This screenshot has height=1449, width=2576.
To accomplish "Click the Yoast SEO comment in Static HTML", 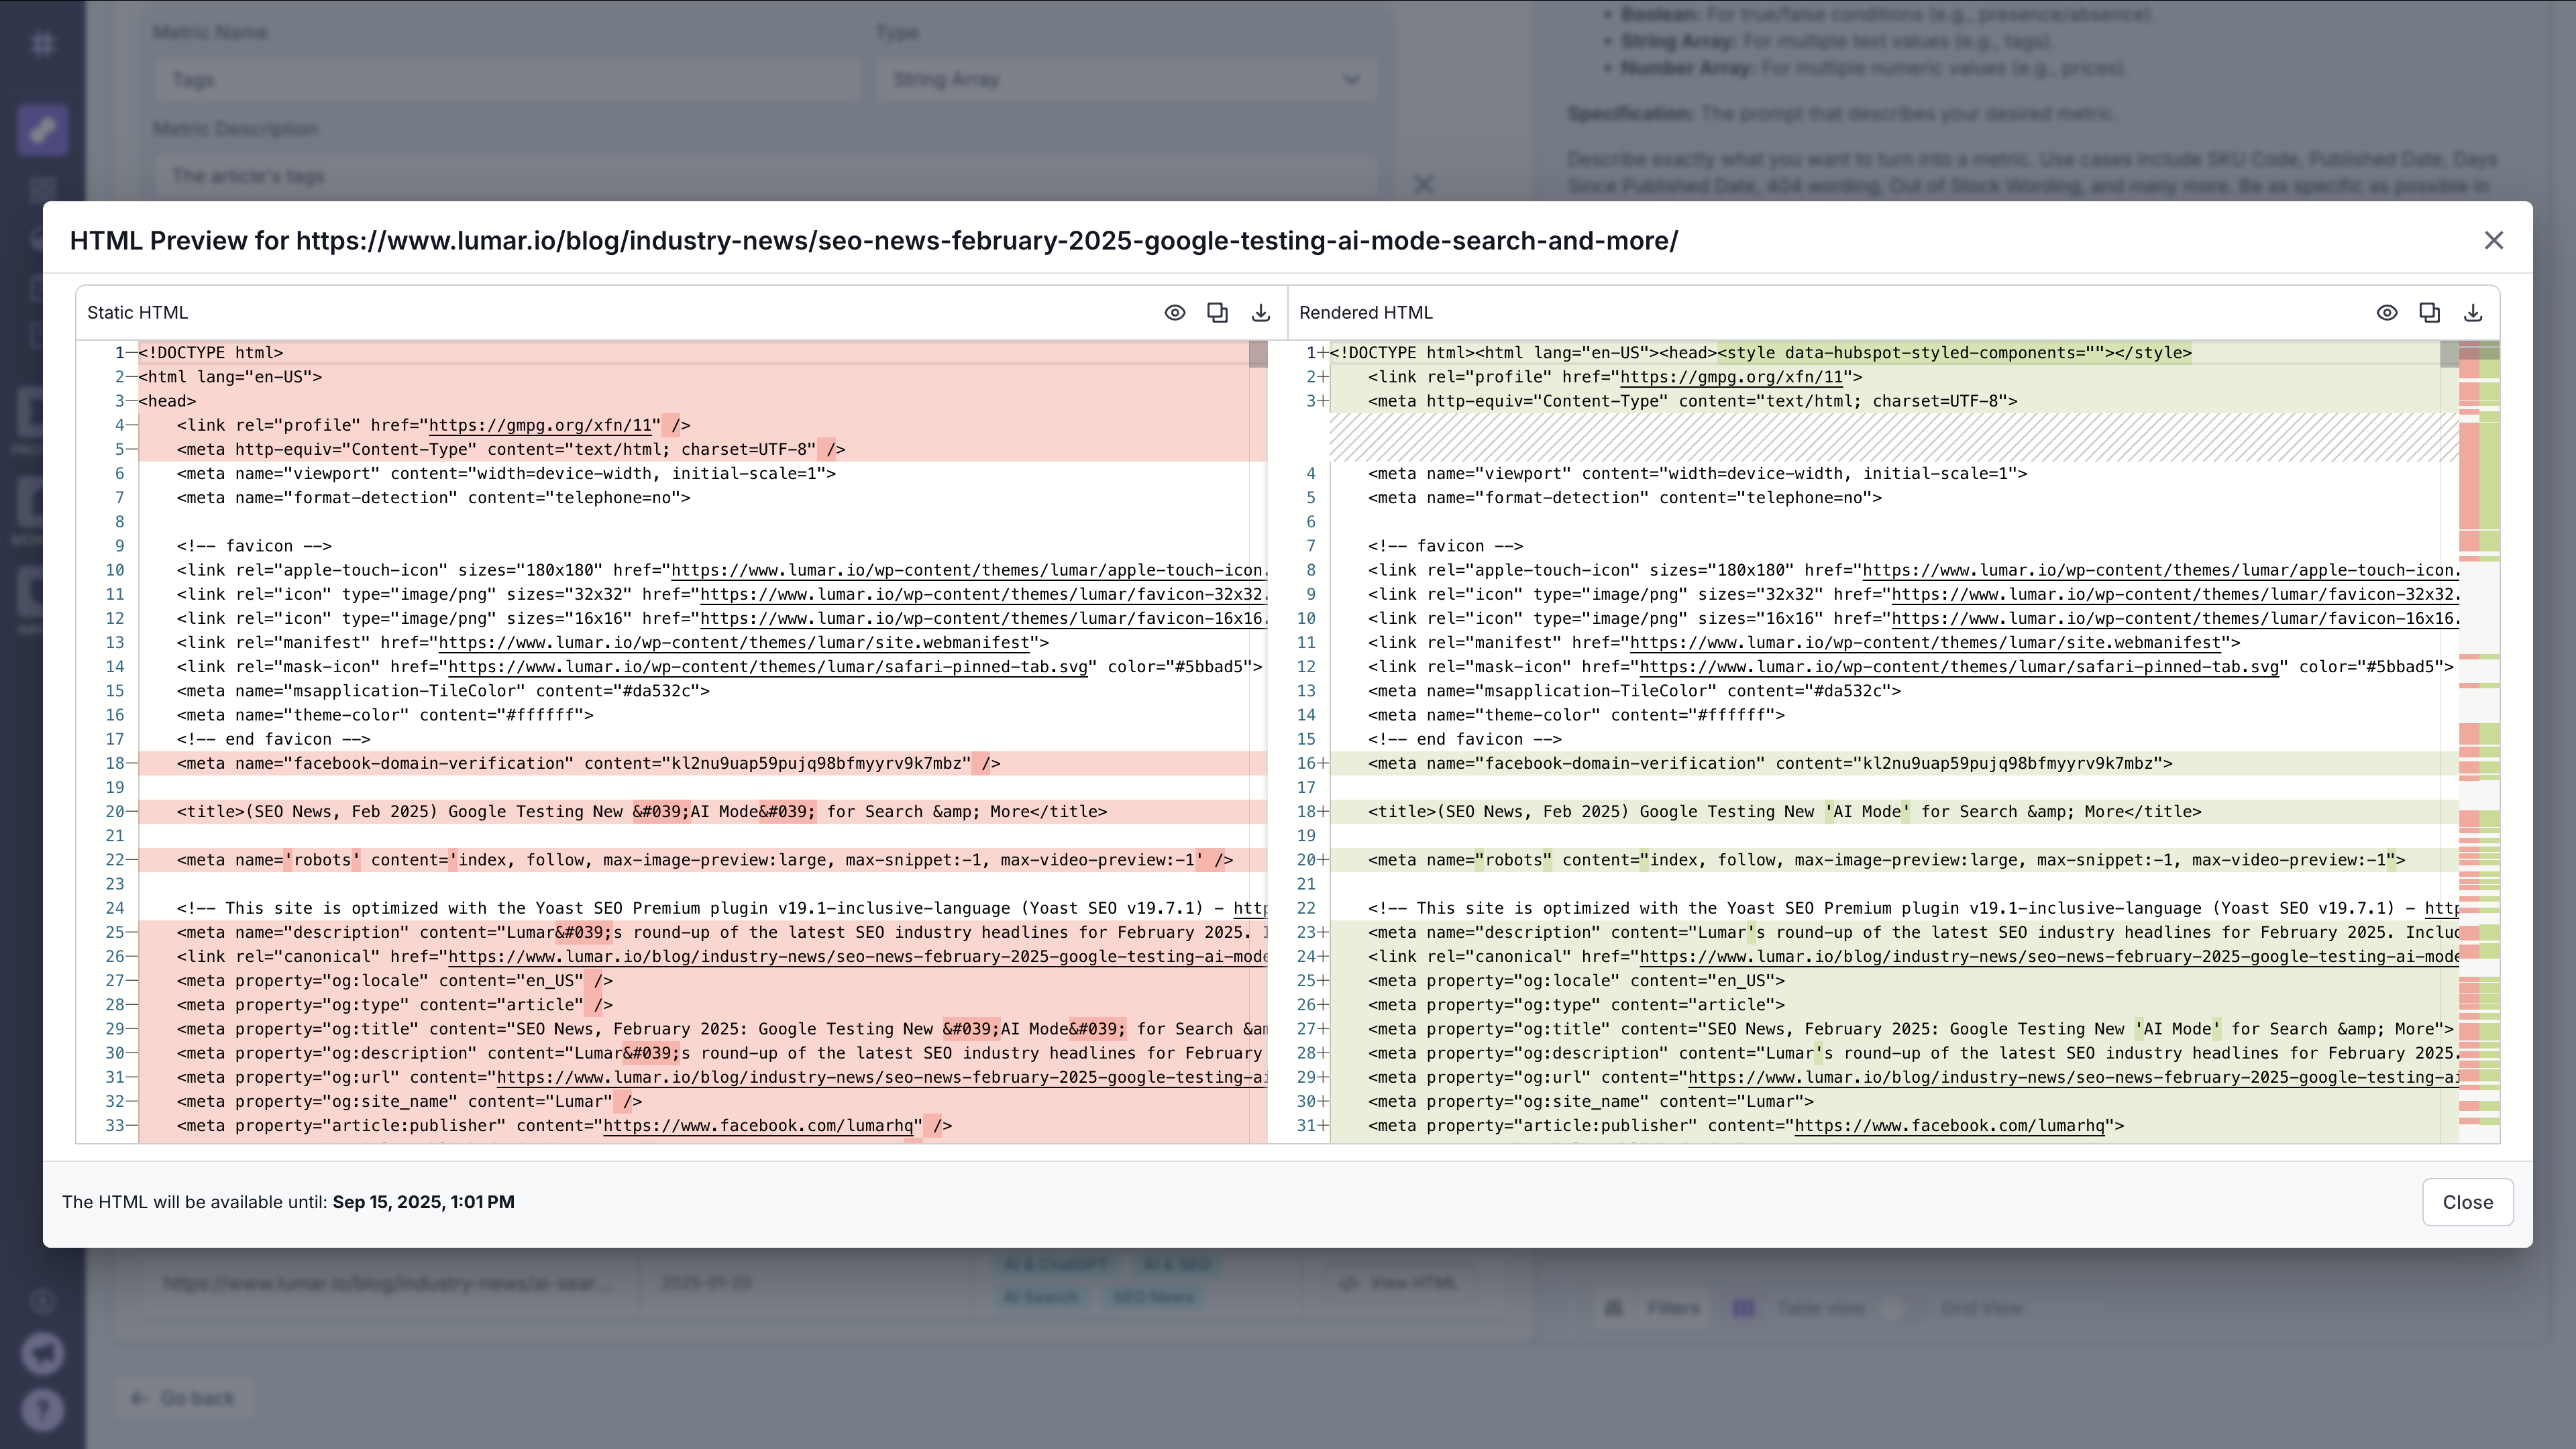I will click(x=721, y=908).
